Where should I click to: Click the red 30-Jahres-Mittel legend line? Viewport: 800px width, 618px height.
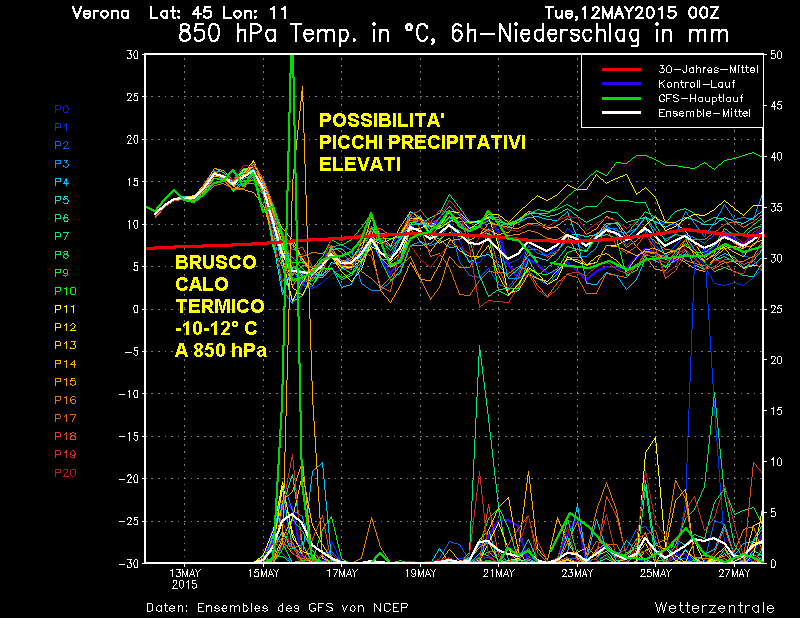[x=621, y=69]
